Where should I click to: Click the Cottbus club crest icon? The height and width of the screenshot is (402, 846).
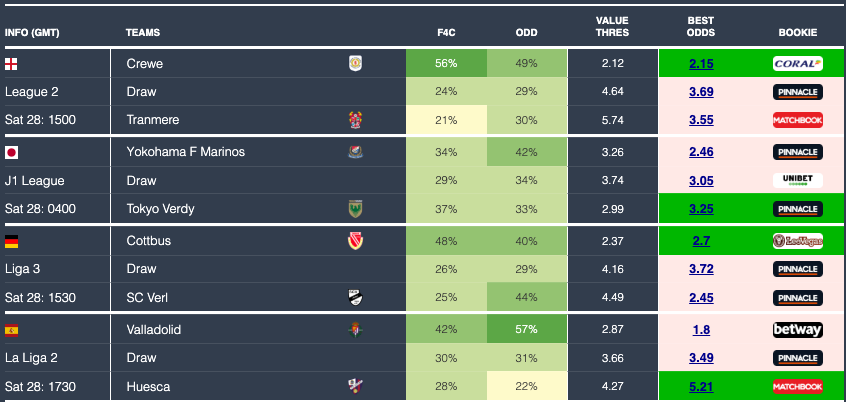tap(355, 241)
